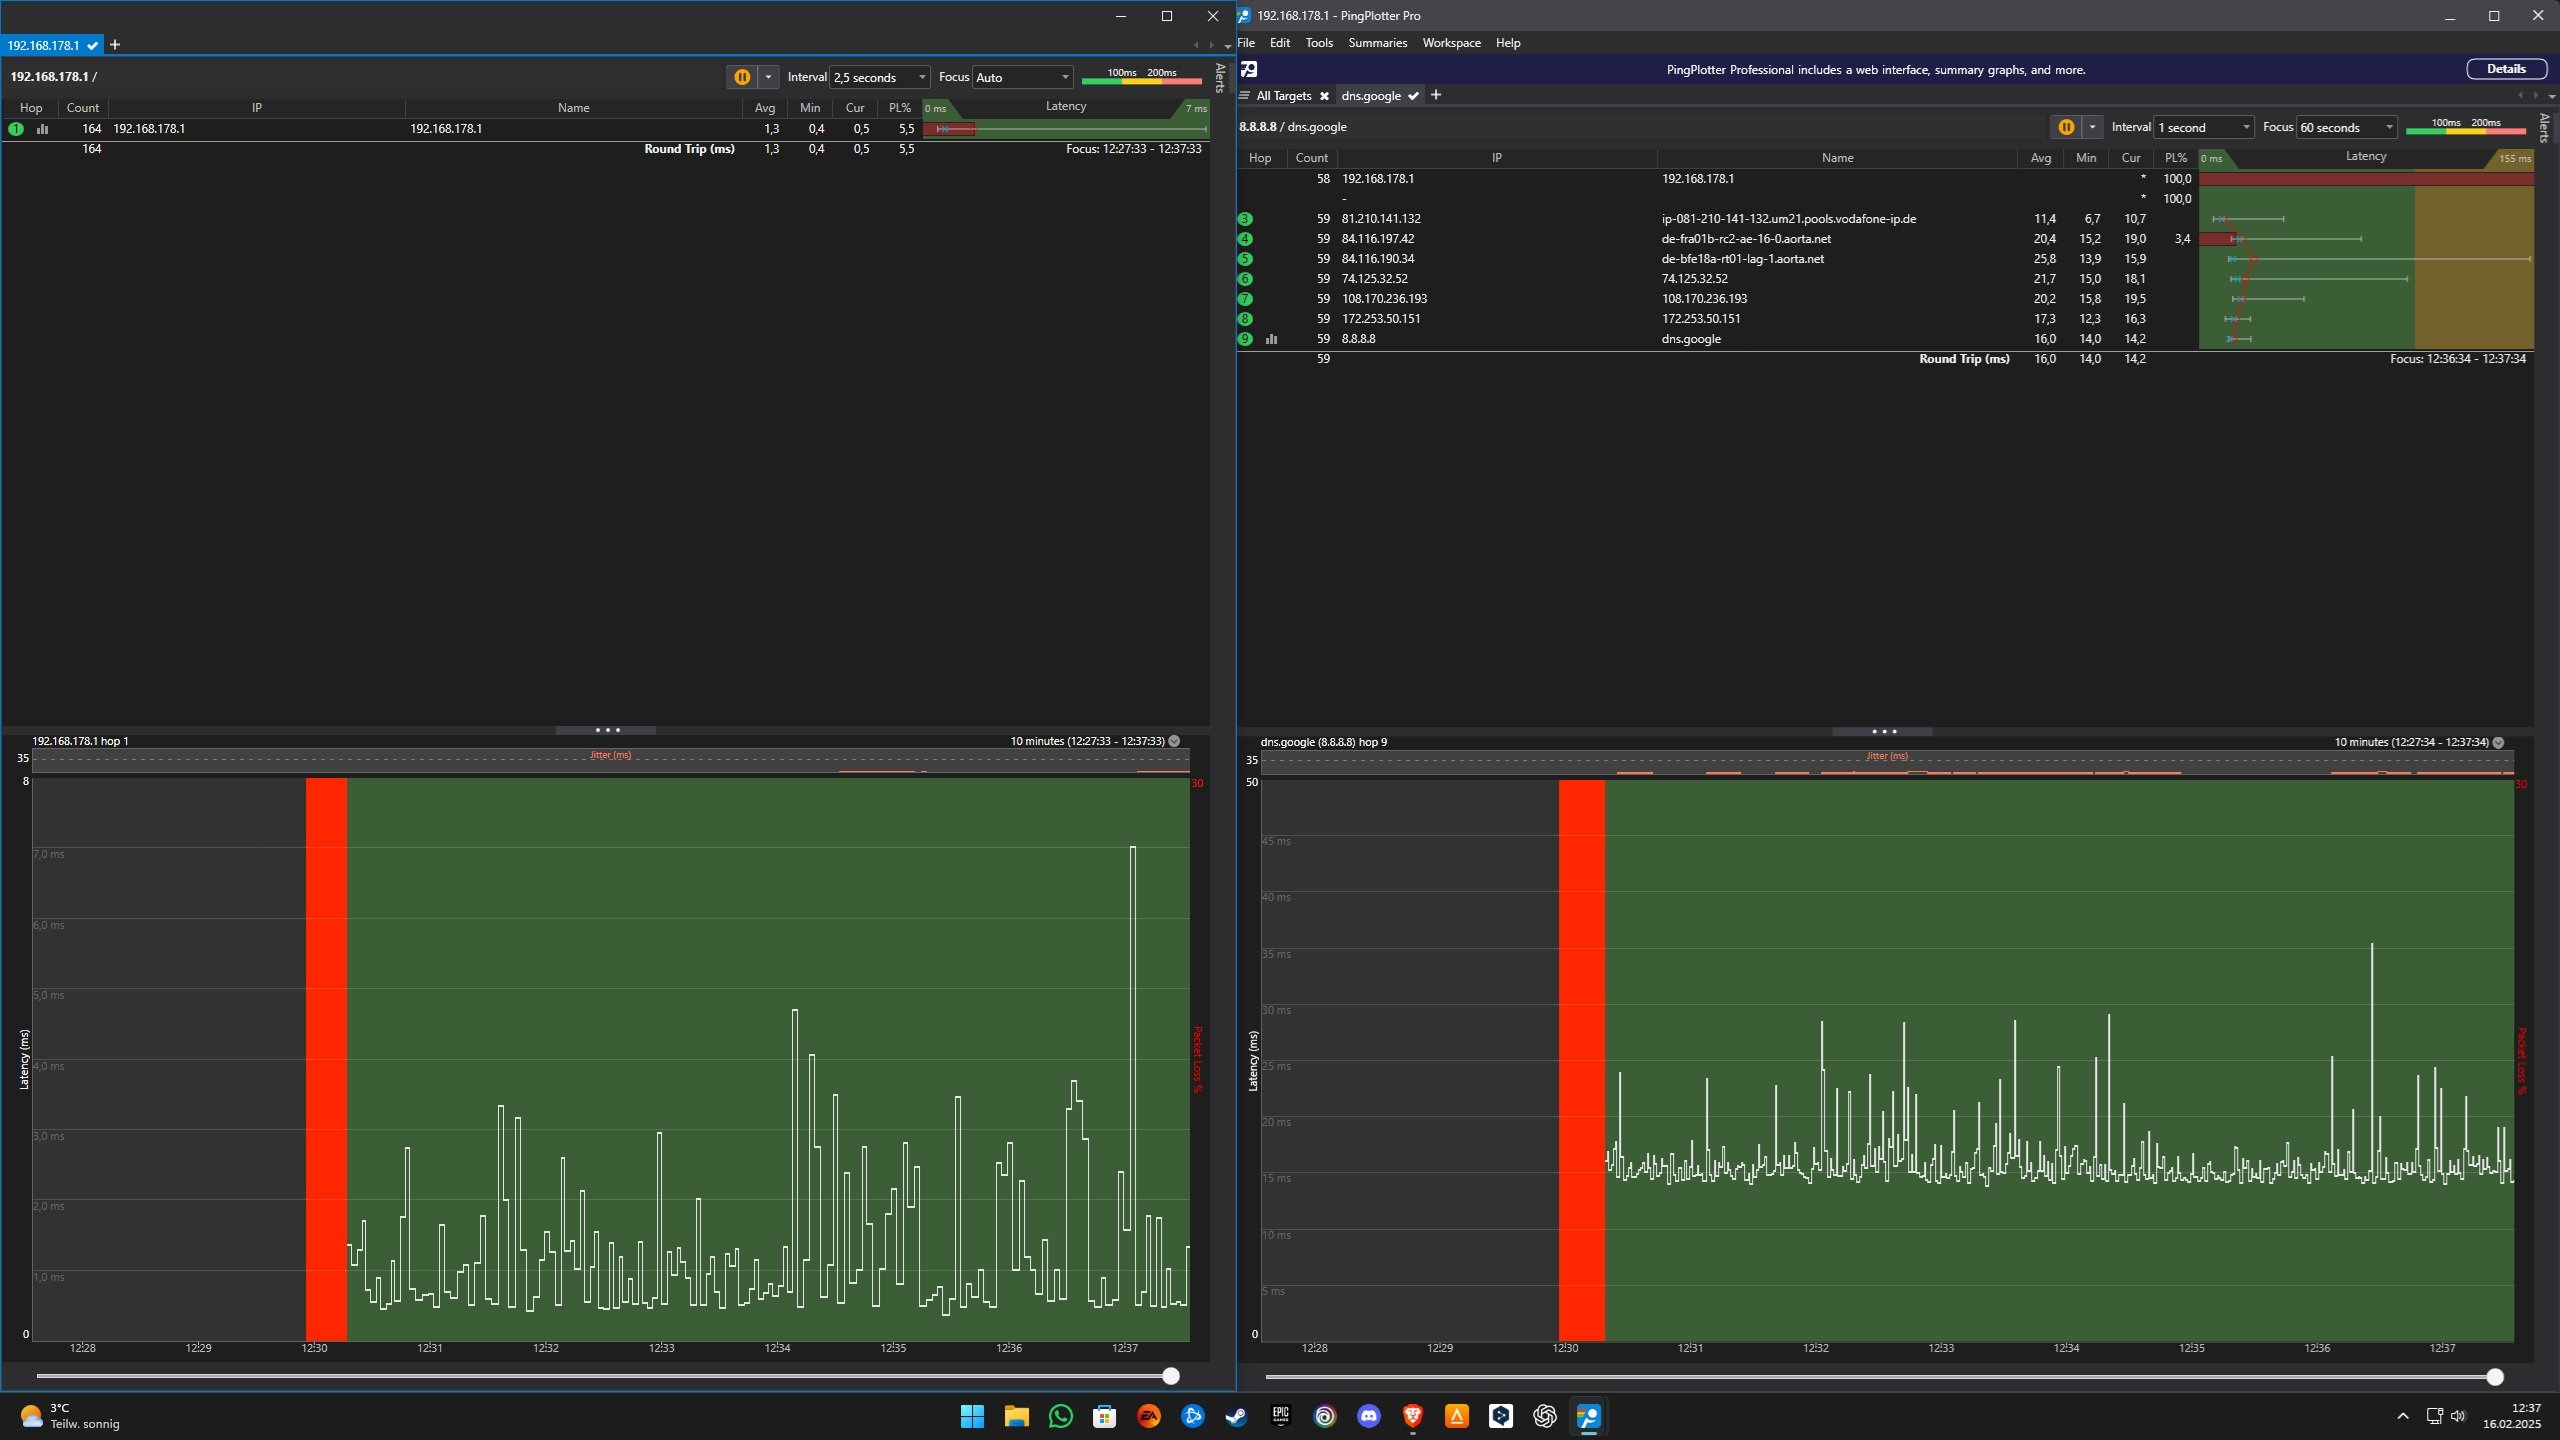Pause tracing of the dns.google target
The height and width of the screenshot is (1440, 2560).
click(x=2065, y=127)
